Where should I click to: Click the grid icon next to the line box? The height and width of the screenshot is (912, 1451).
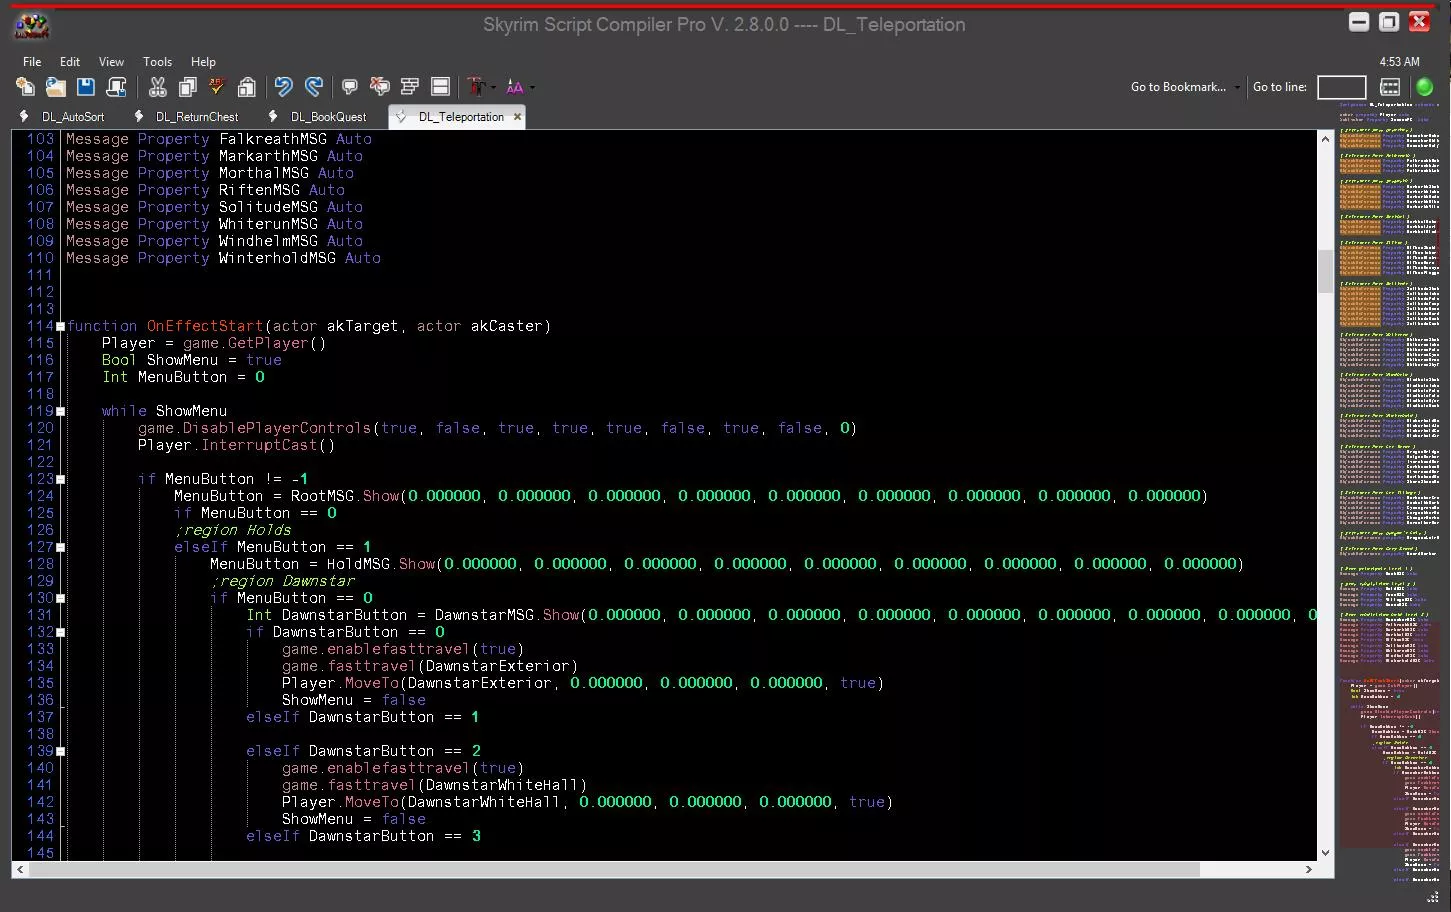click(1390, 87)
